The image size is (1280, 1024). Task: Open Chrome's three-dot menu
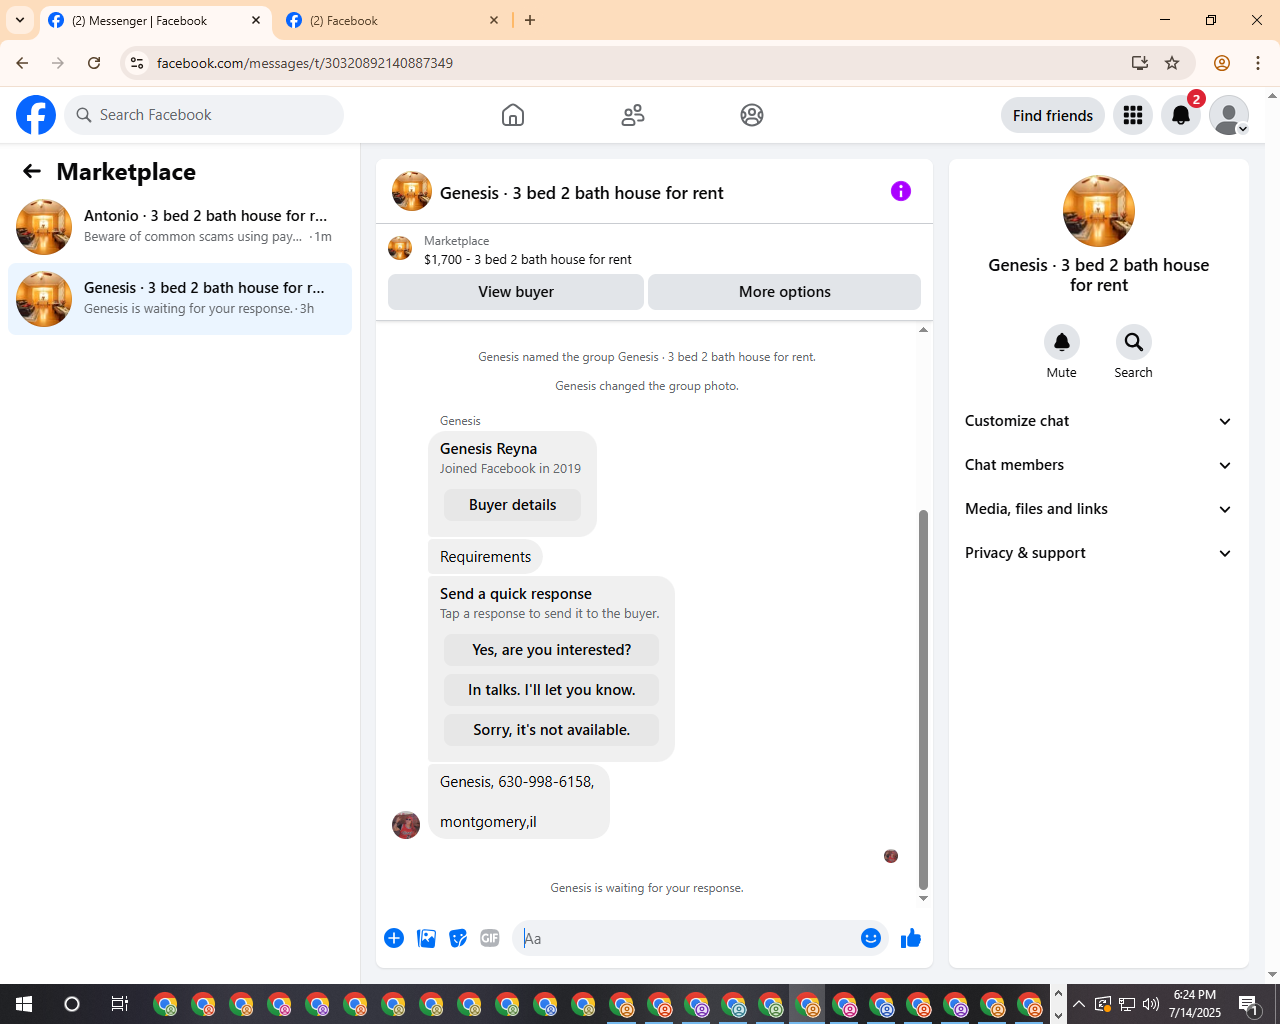click(1258, 63)
